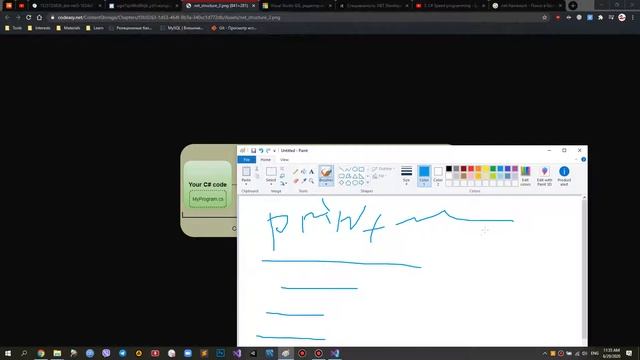Choose Color 1 foreground box
Viewport: 640px width, 360px height.
point(424,176)
